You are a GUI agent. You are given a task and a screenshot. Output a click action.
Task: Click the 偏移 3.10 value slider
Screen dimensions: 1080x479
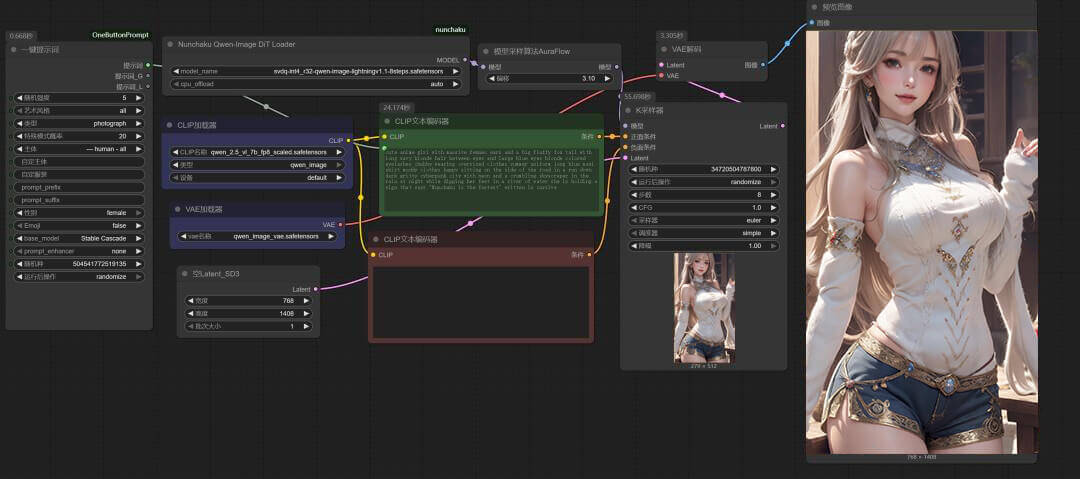click(549, 79)
